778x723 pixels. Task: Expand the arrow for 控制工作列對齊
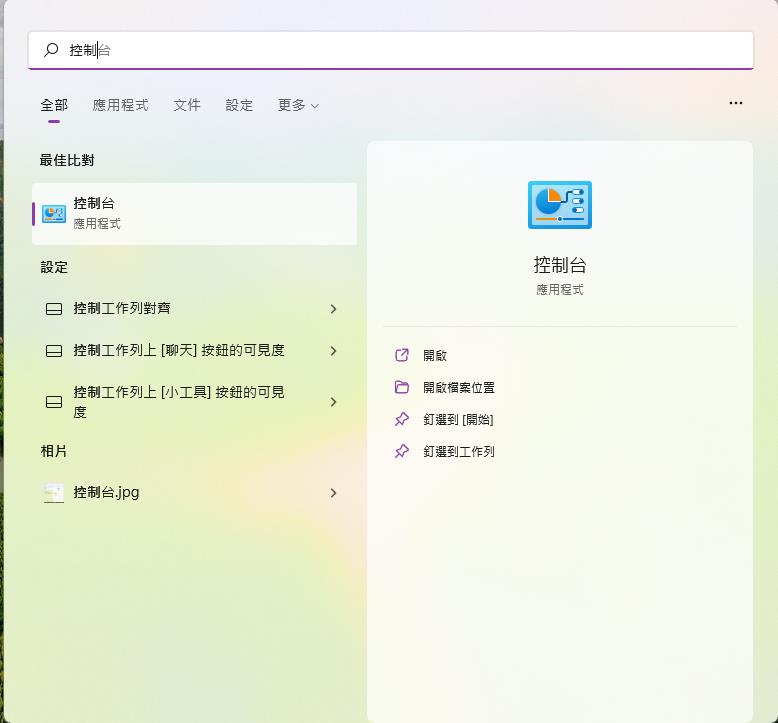(x=333, y=309)
